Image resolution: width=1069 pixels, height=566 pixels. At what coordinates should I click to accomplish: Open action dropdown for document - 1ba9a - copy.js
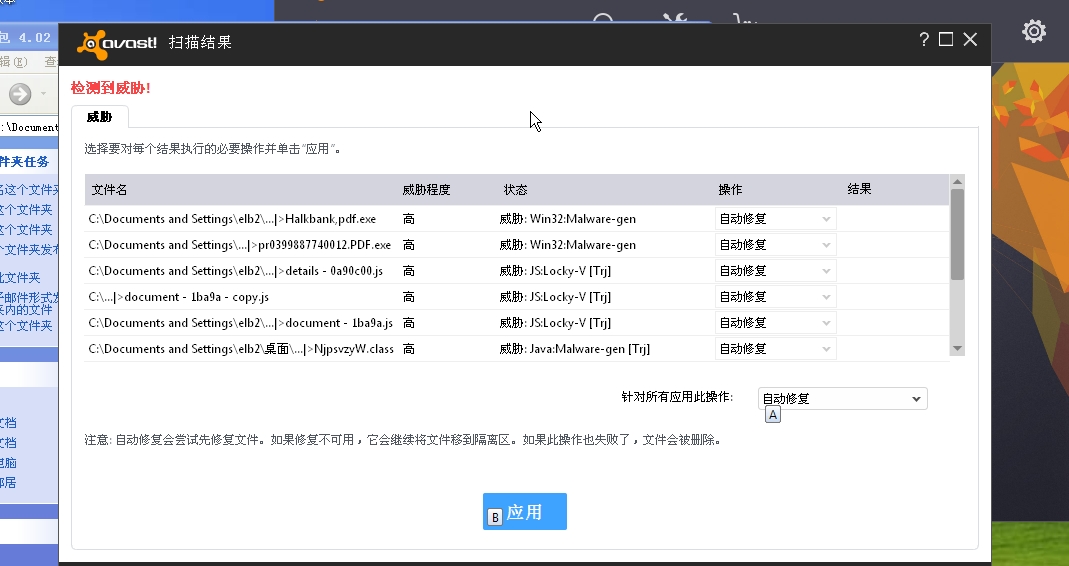pos(775,297)
